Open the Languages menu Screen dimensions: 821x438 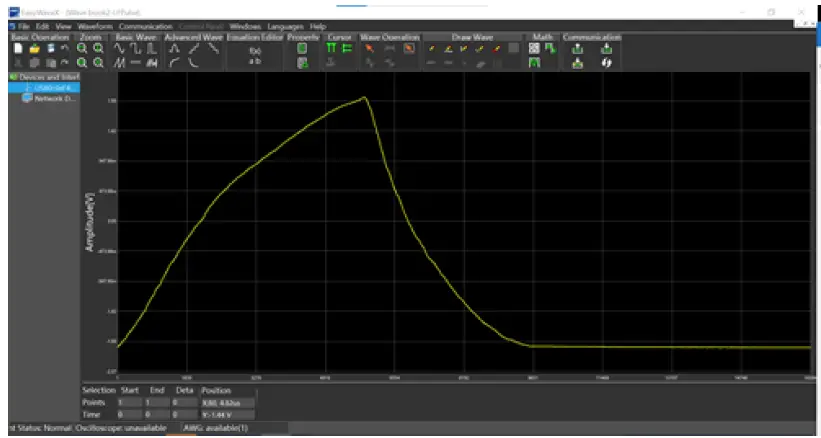(285, 26)
